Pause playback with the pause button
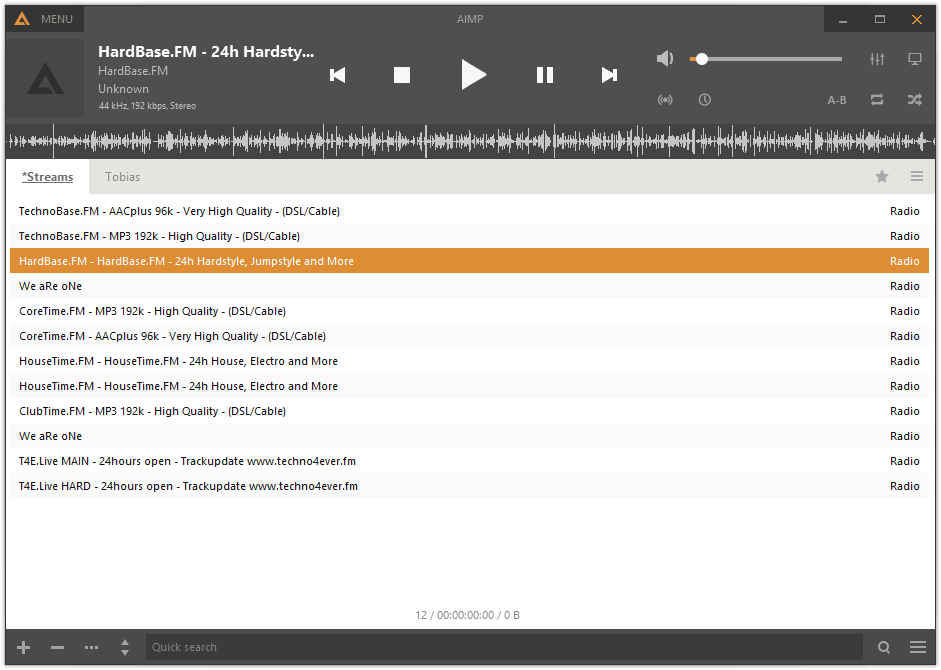This screenshot has height=670, width=941. click(x=544, y=75)
